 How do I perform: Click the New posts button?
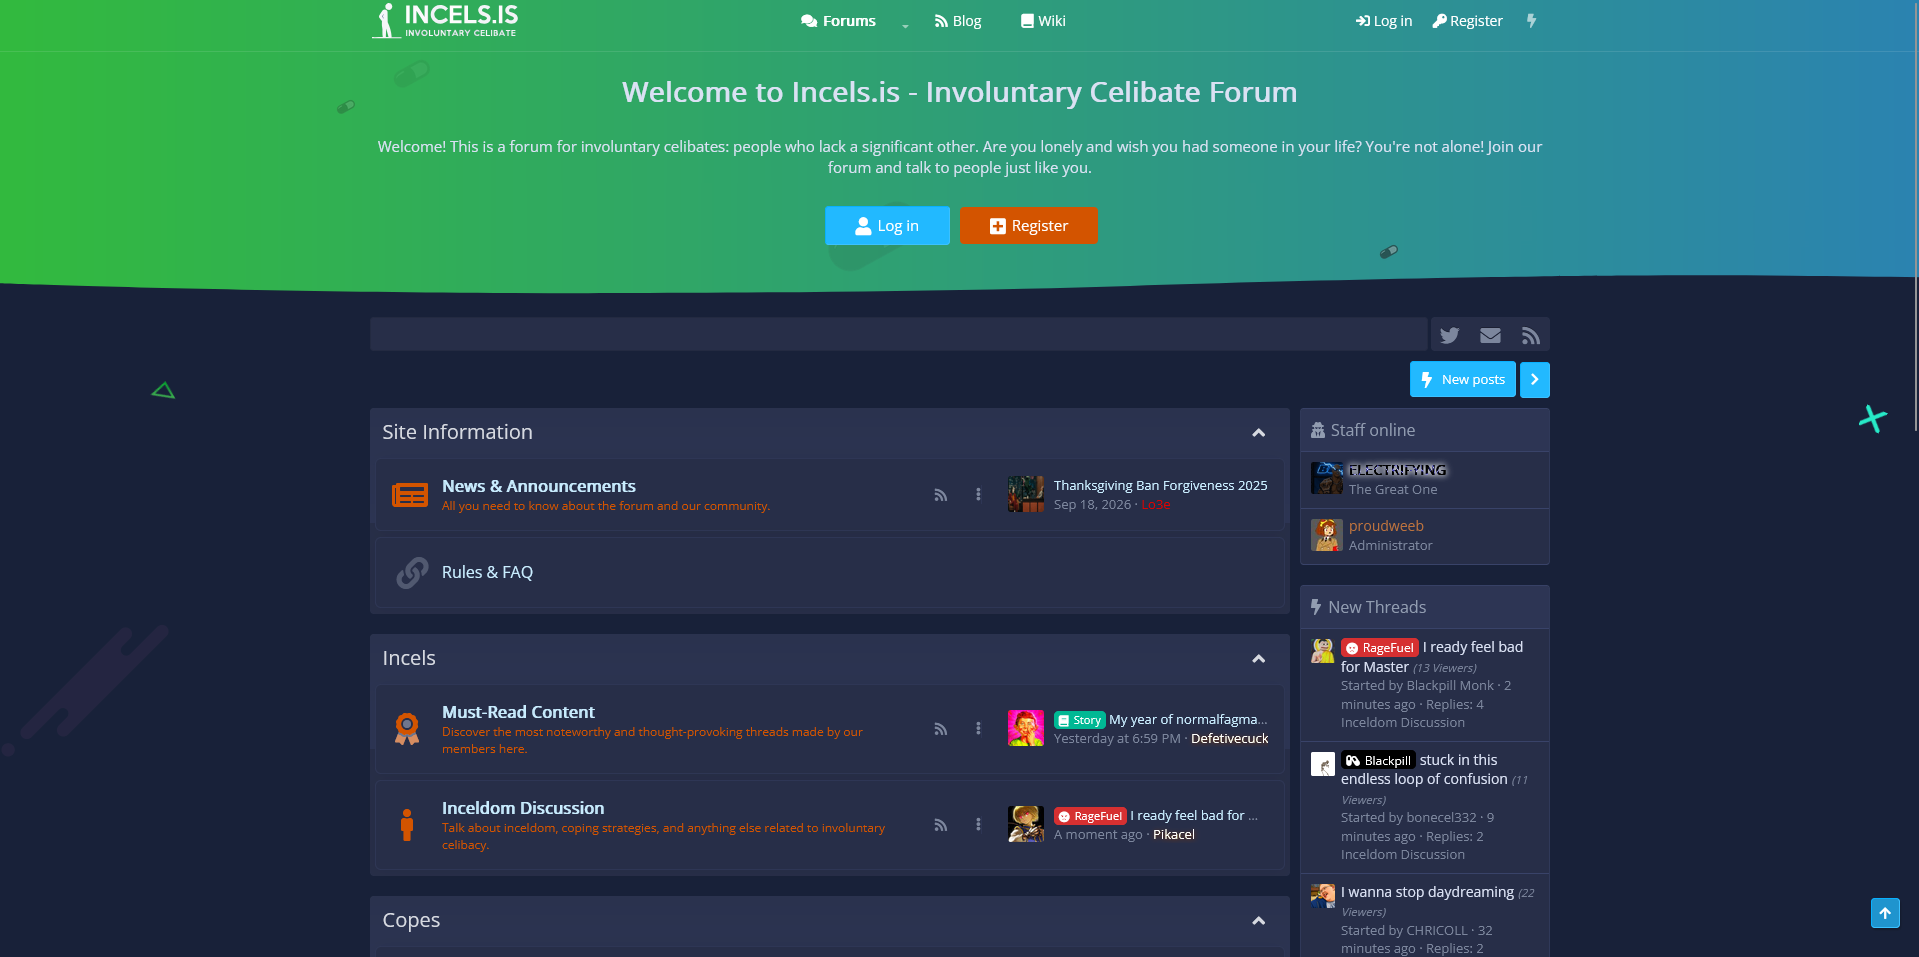click(1462, 380)
